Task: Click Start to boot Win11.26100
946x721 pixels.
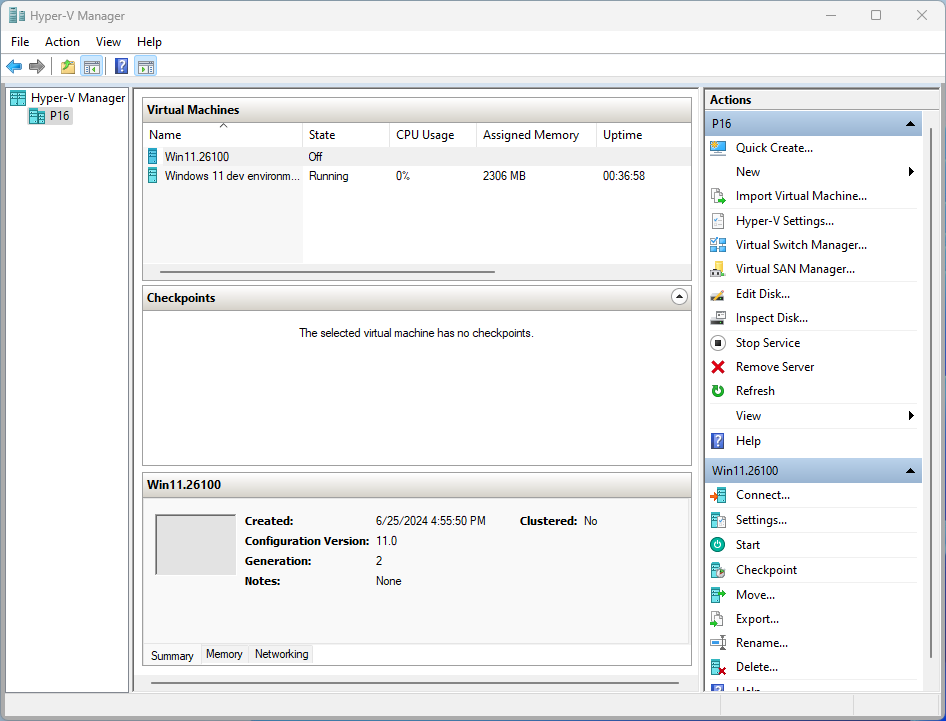Action: (748, 544)
